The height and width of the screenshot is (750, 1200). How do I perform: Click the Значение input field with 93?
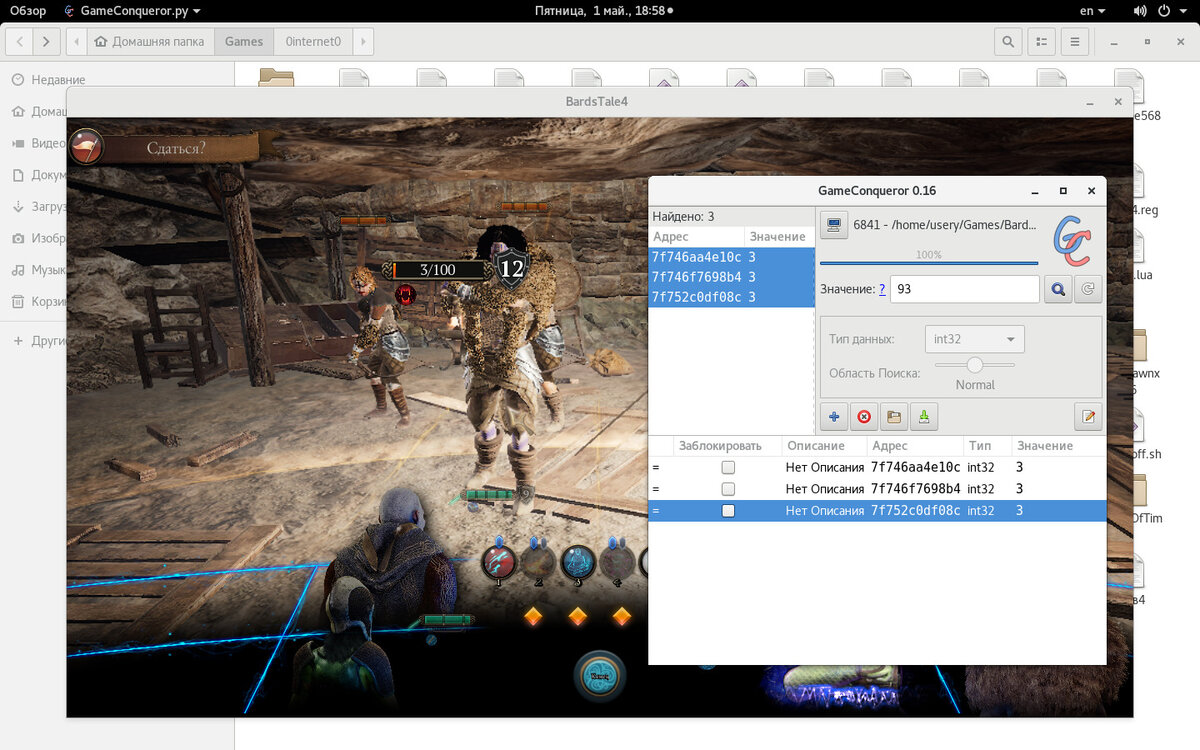click(x=965, y=289)
